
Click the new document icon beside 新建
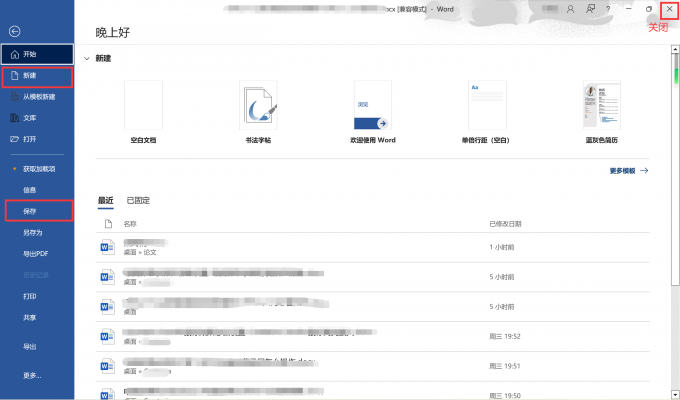[15, 75]
